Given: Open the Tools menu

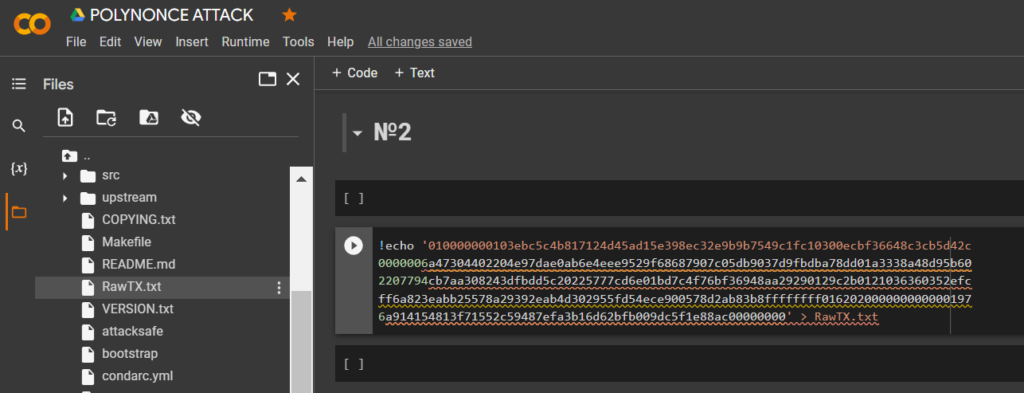Looking at the screenshot, I should click(298, 42).
